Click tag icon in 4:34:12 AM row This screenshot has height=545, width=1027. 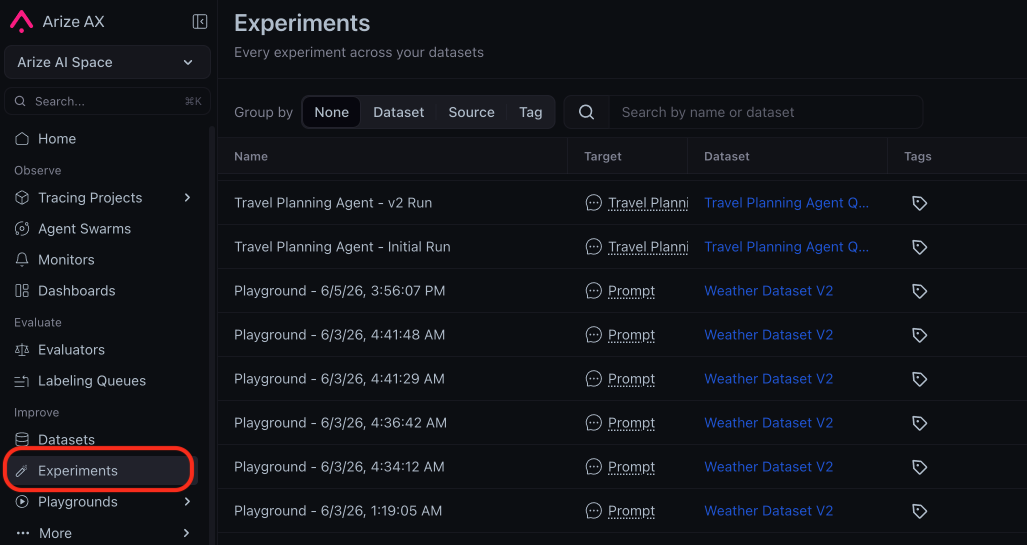coord(920,466)
